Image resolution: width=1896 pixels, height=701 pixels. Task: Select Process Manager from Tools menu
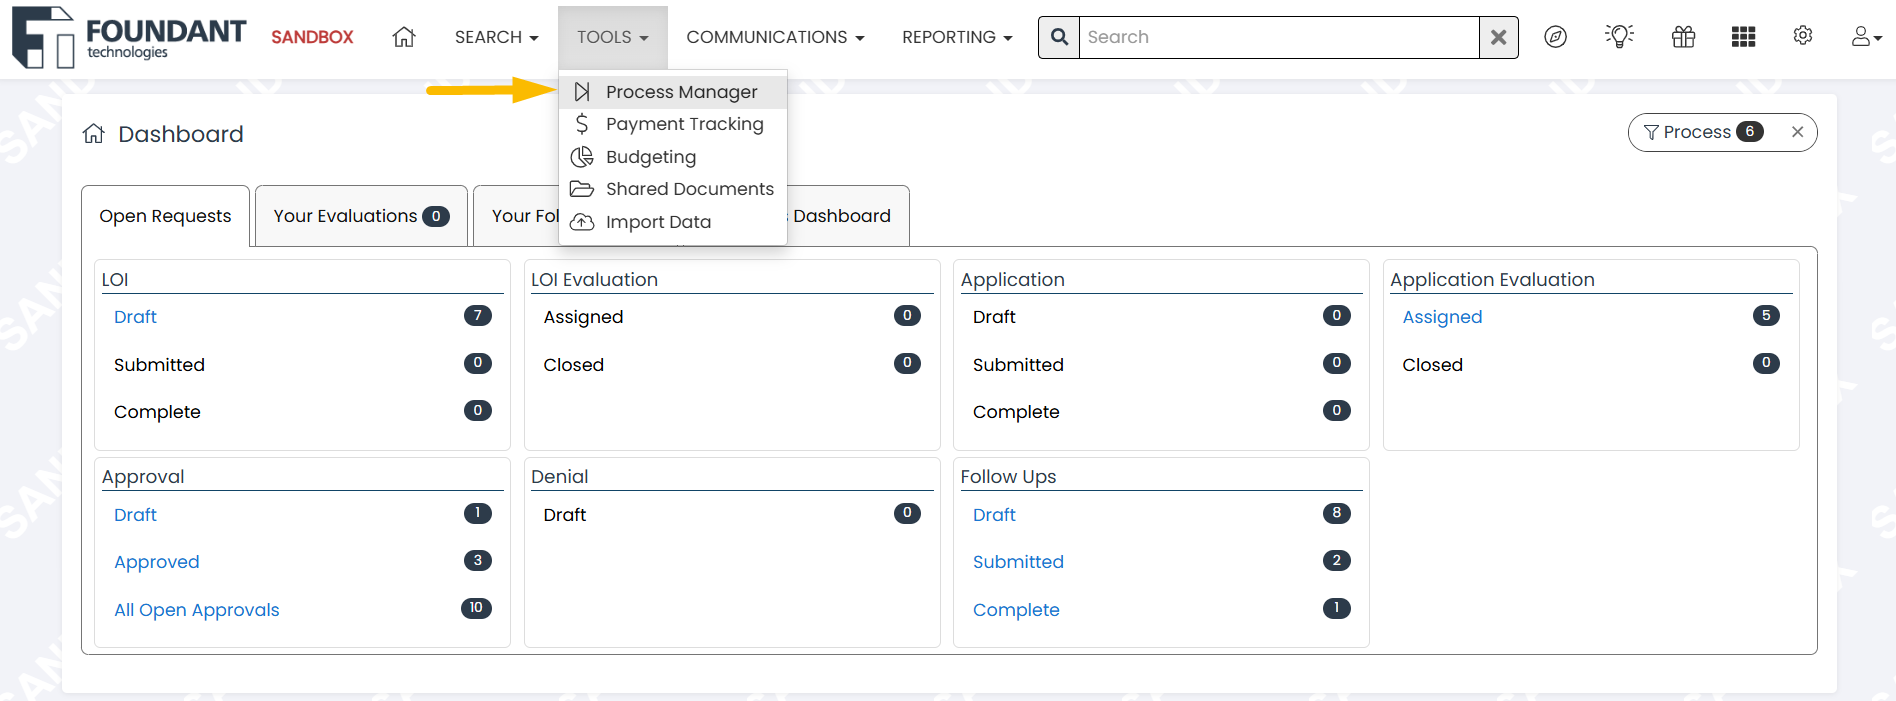(673, 92)
